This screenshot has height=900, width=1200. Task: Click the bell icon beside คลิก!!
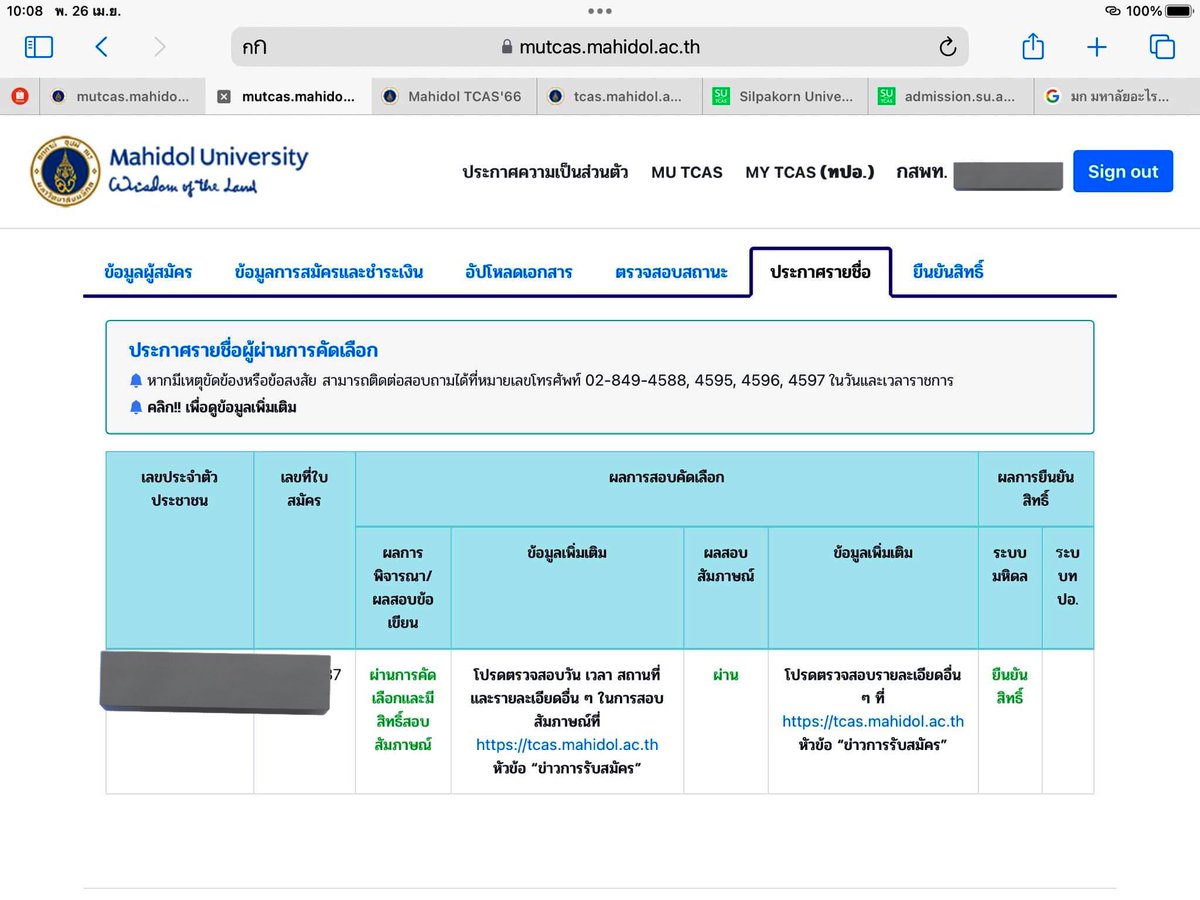click(136, 407)
